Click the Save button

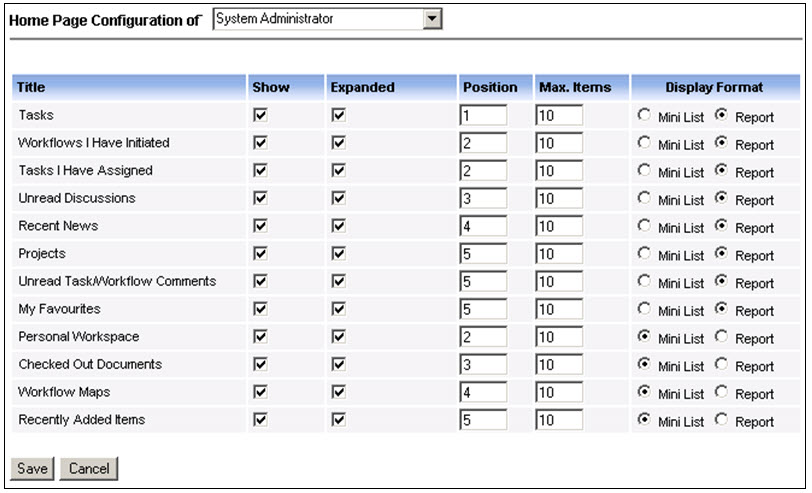click(x=32, y=468)
